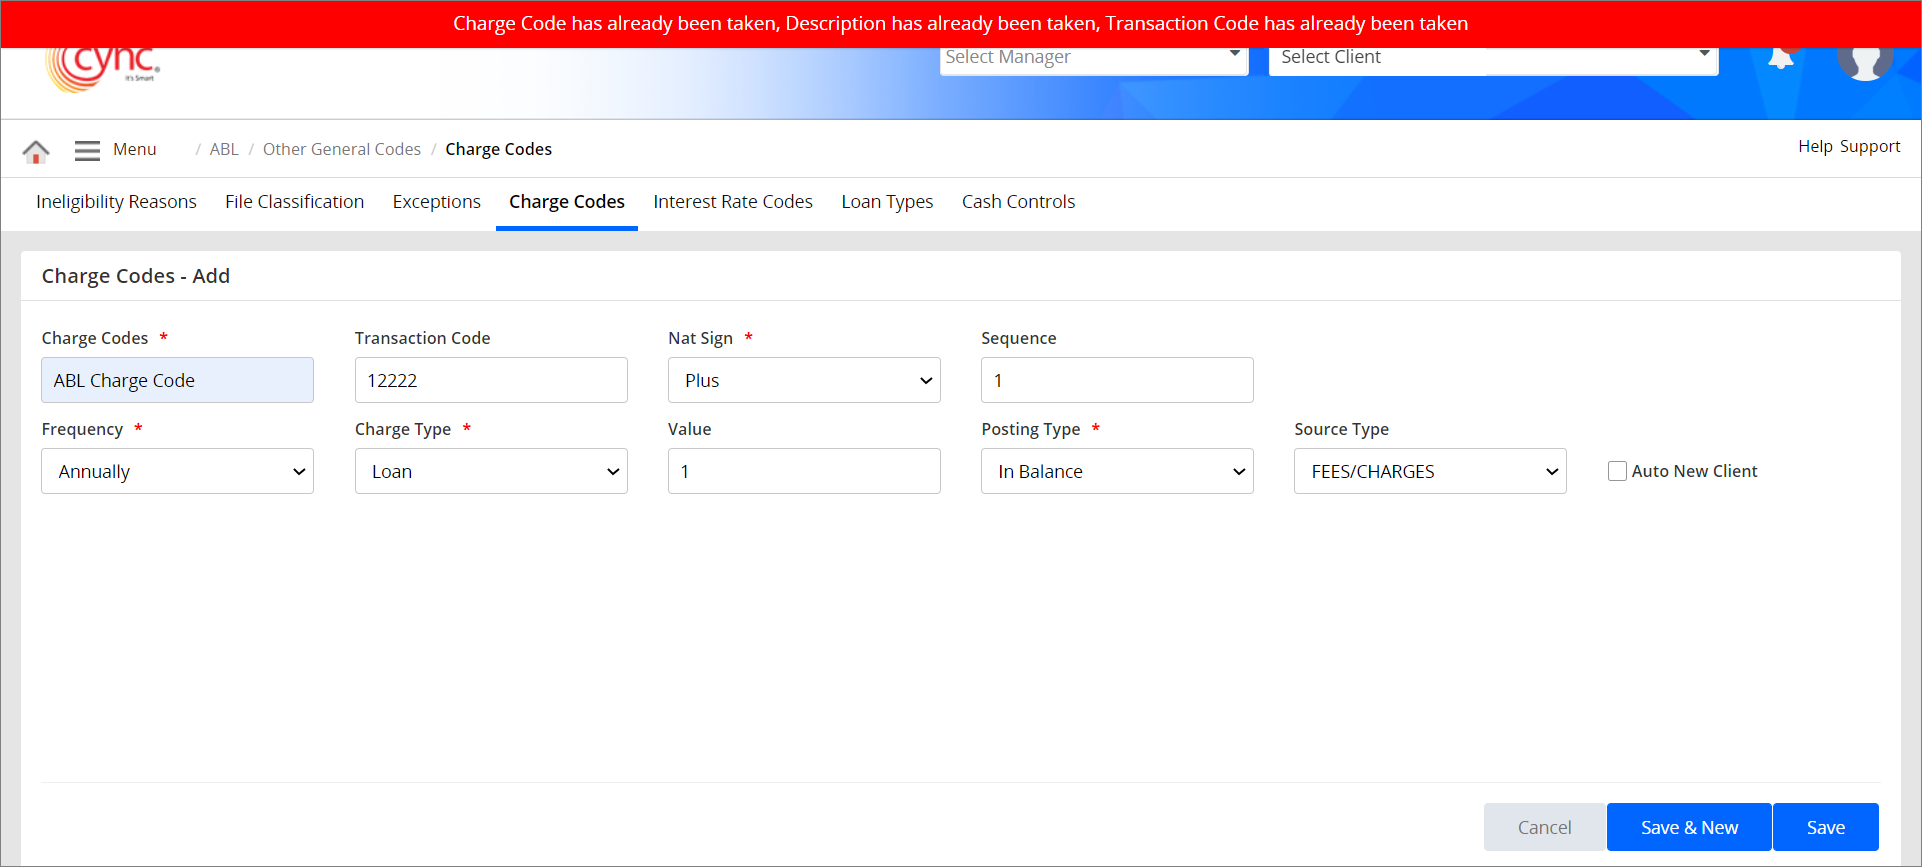Enable the Auto New Client checkbox
Image resolution: width=1922 pixels, height=867 pixels.
click(x=1617, y=471)
